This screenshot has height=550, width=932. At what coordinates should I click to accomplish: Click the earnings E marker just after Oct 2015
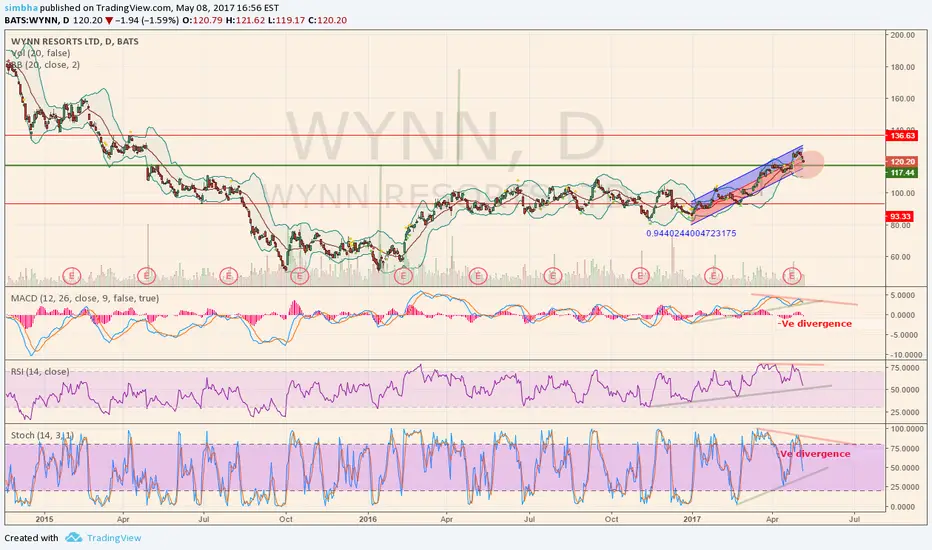click(x=300, y=276)
